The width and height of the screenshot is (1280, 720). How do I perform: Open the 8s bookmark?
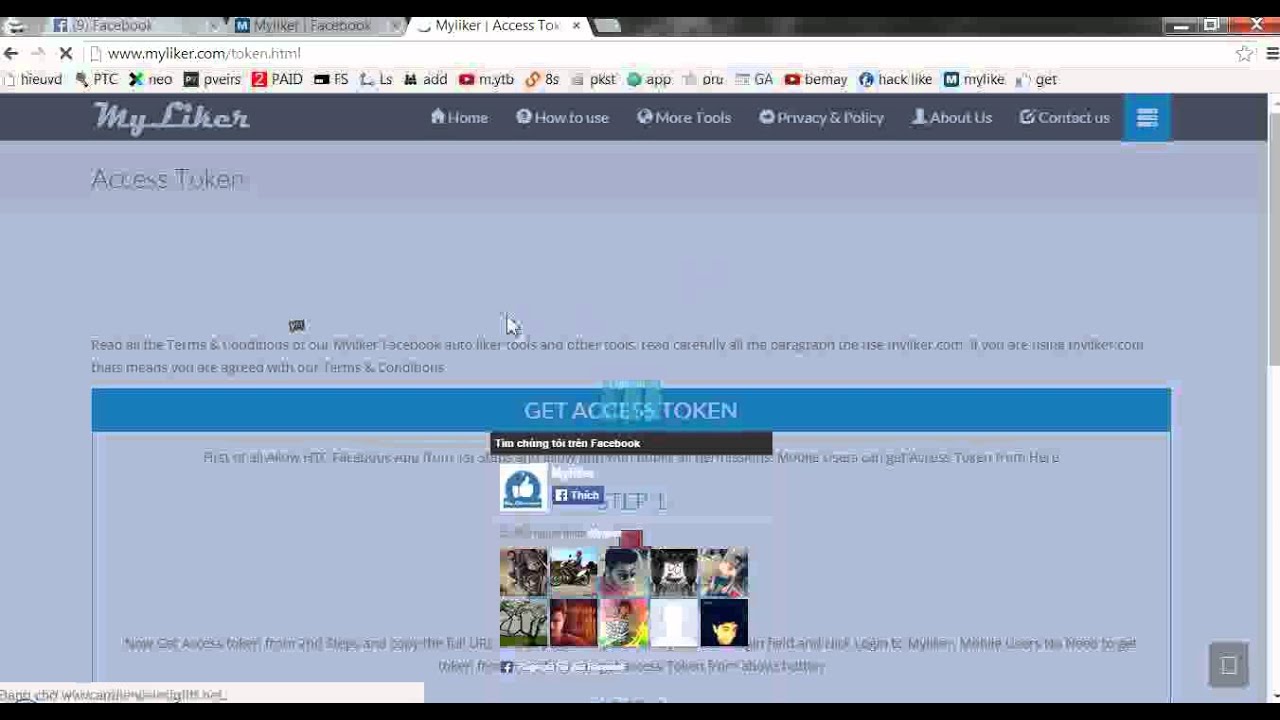pyautogui.click(x=542, y=79)
